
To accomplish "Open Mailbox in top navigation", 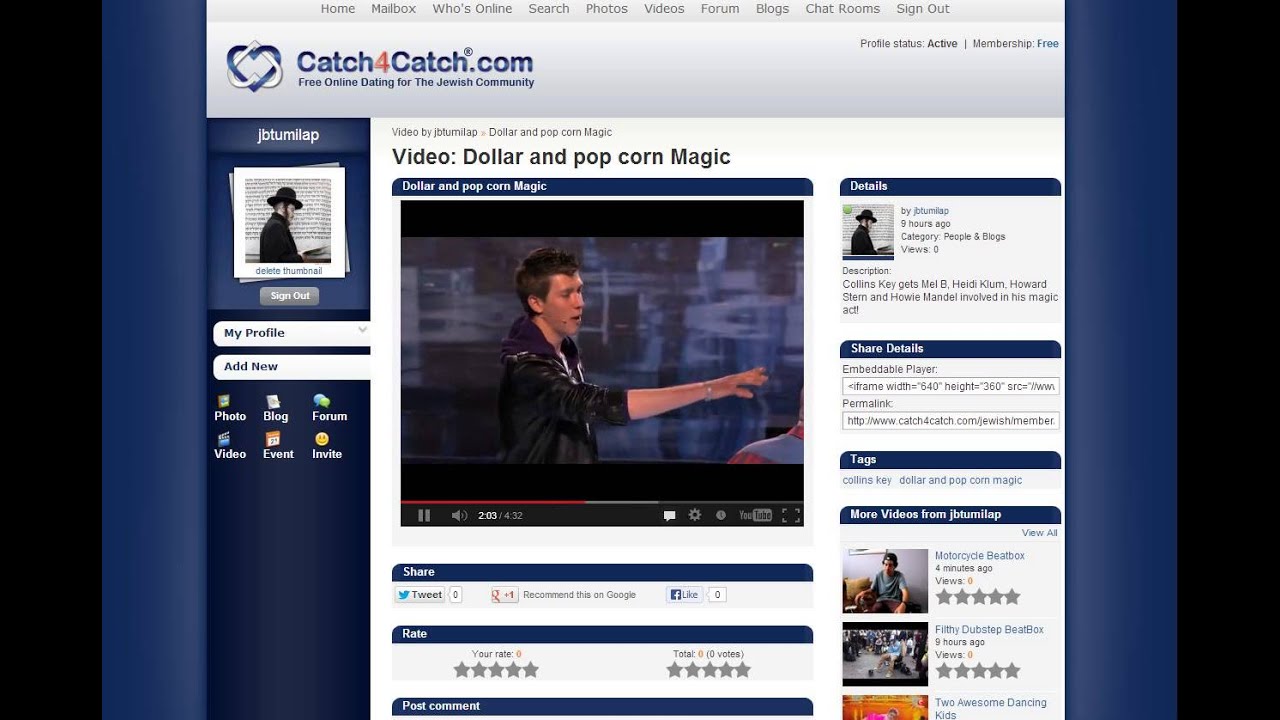I will click(393, 9).
